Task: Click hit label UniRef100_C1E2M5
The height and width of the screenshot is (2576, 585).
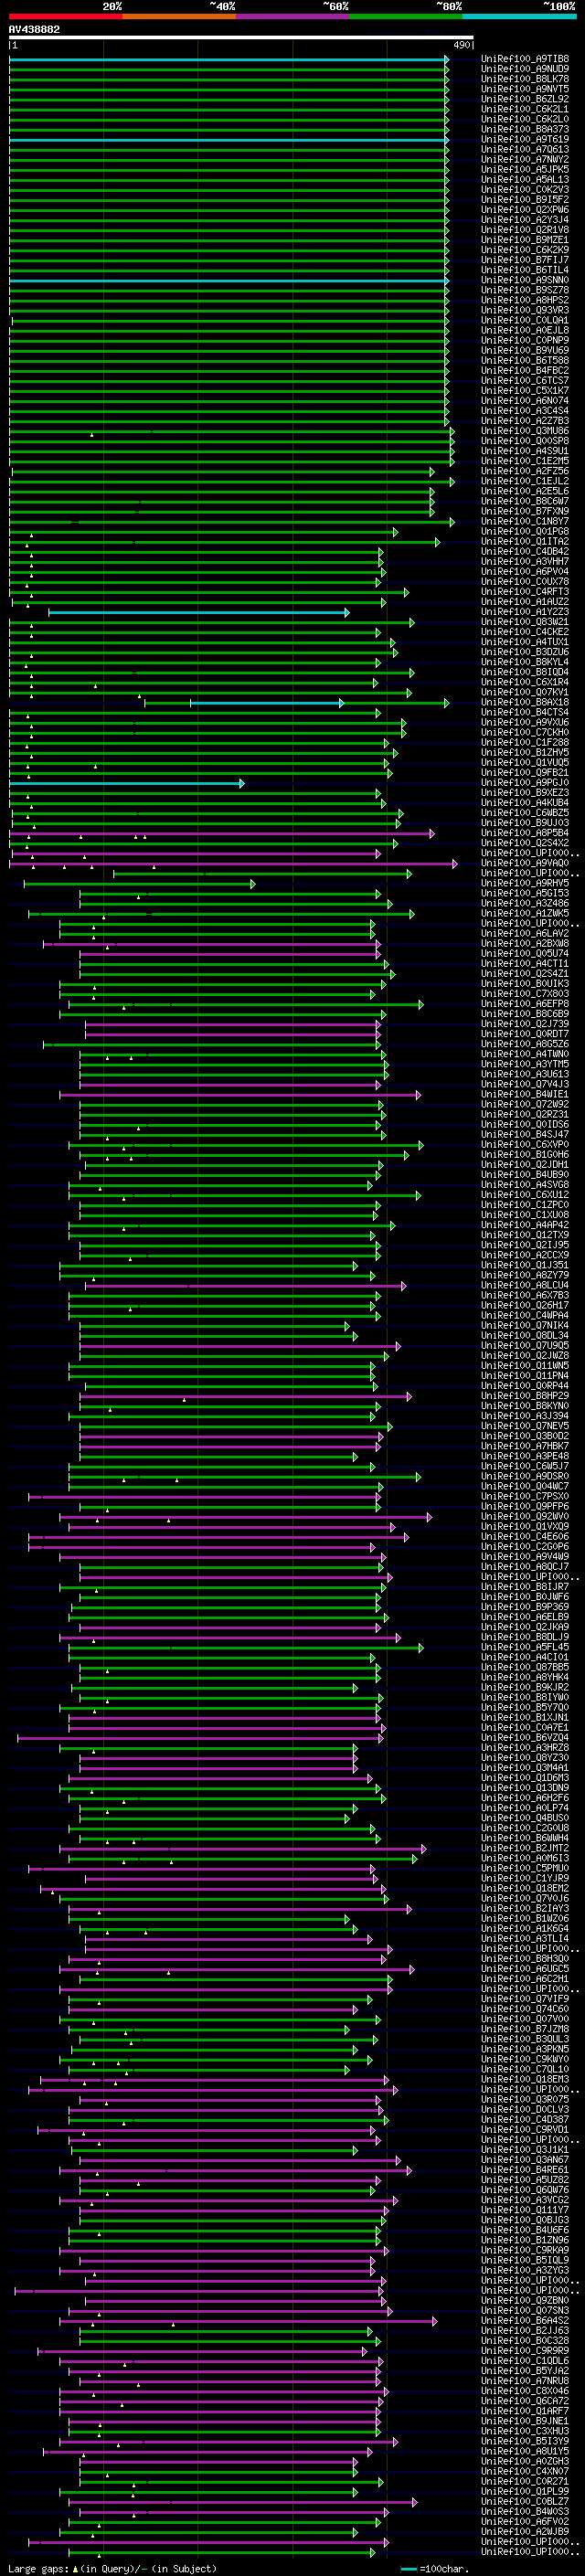Action: pos(525,461)
